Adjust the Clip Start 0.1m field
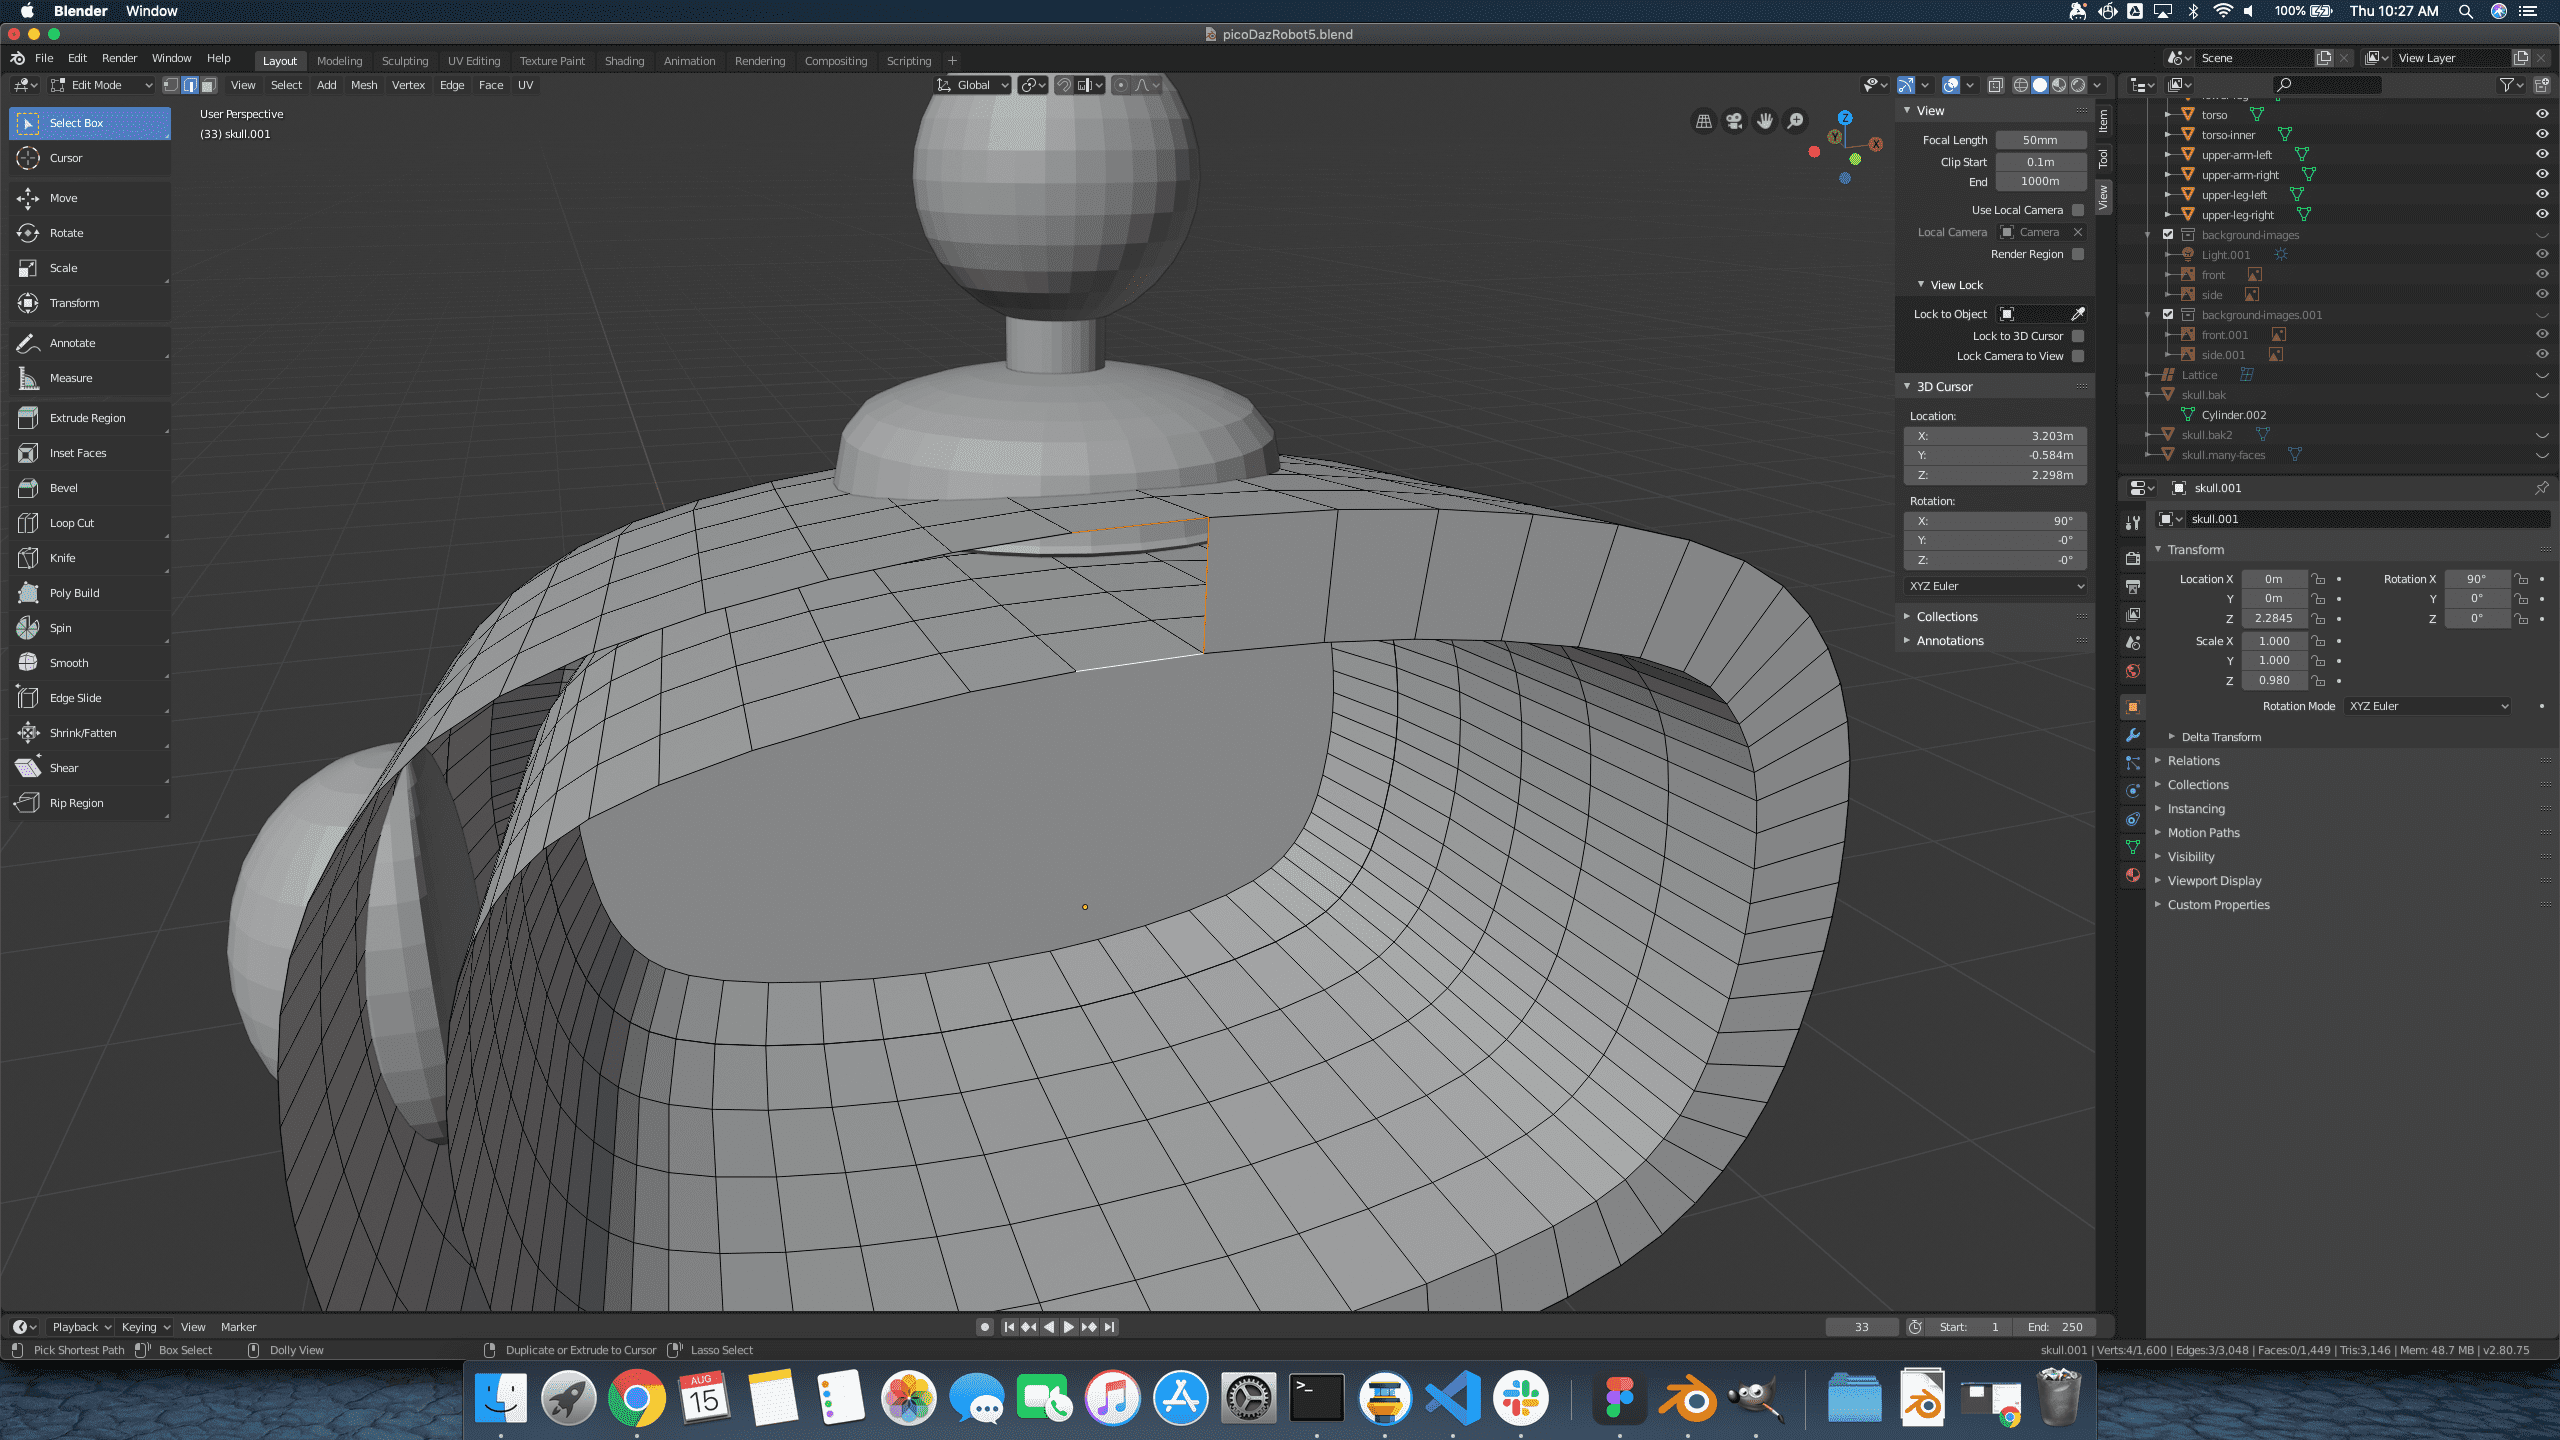 [2040, 162]
